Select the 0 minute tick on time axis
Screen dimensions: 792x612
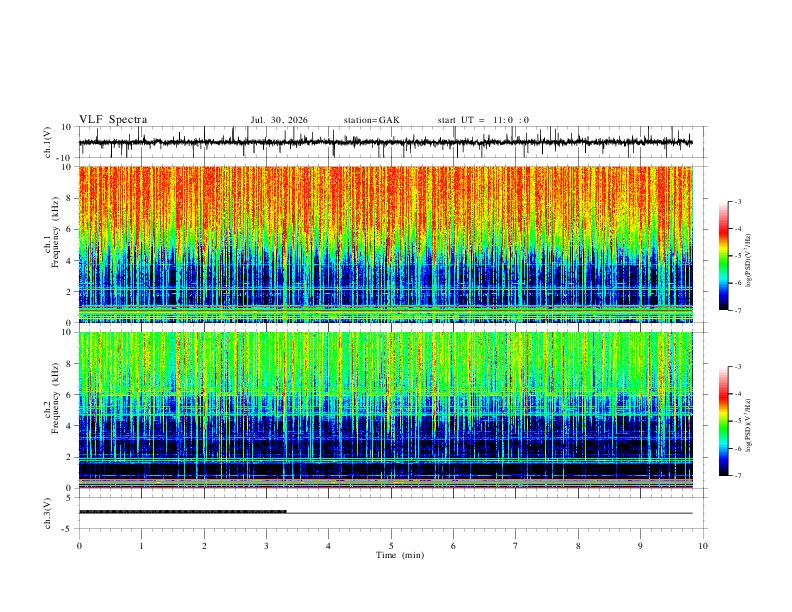coord(79,546)
